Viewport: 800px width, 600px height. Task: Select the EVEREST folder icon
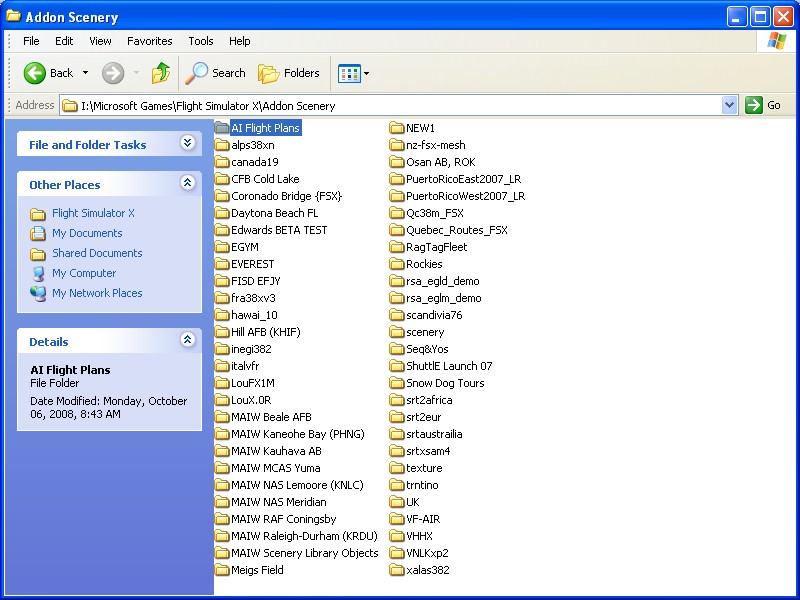[222, 264]
